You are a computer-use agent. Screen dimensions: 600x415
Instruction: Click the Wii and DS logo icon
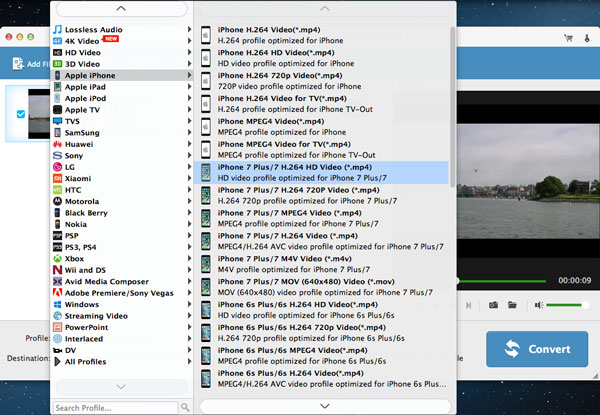tap(57, 270)
